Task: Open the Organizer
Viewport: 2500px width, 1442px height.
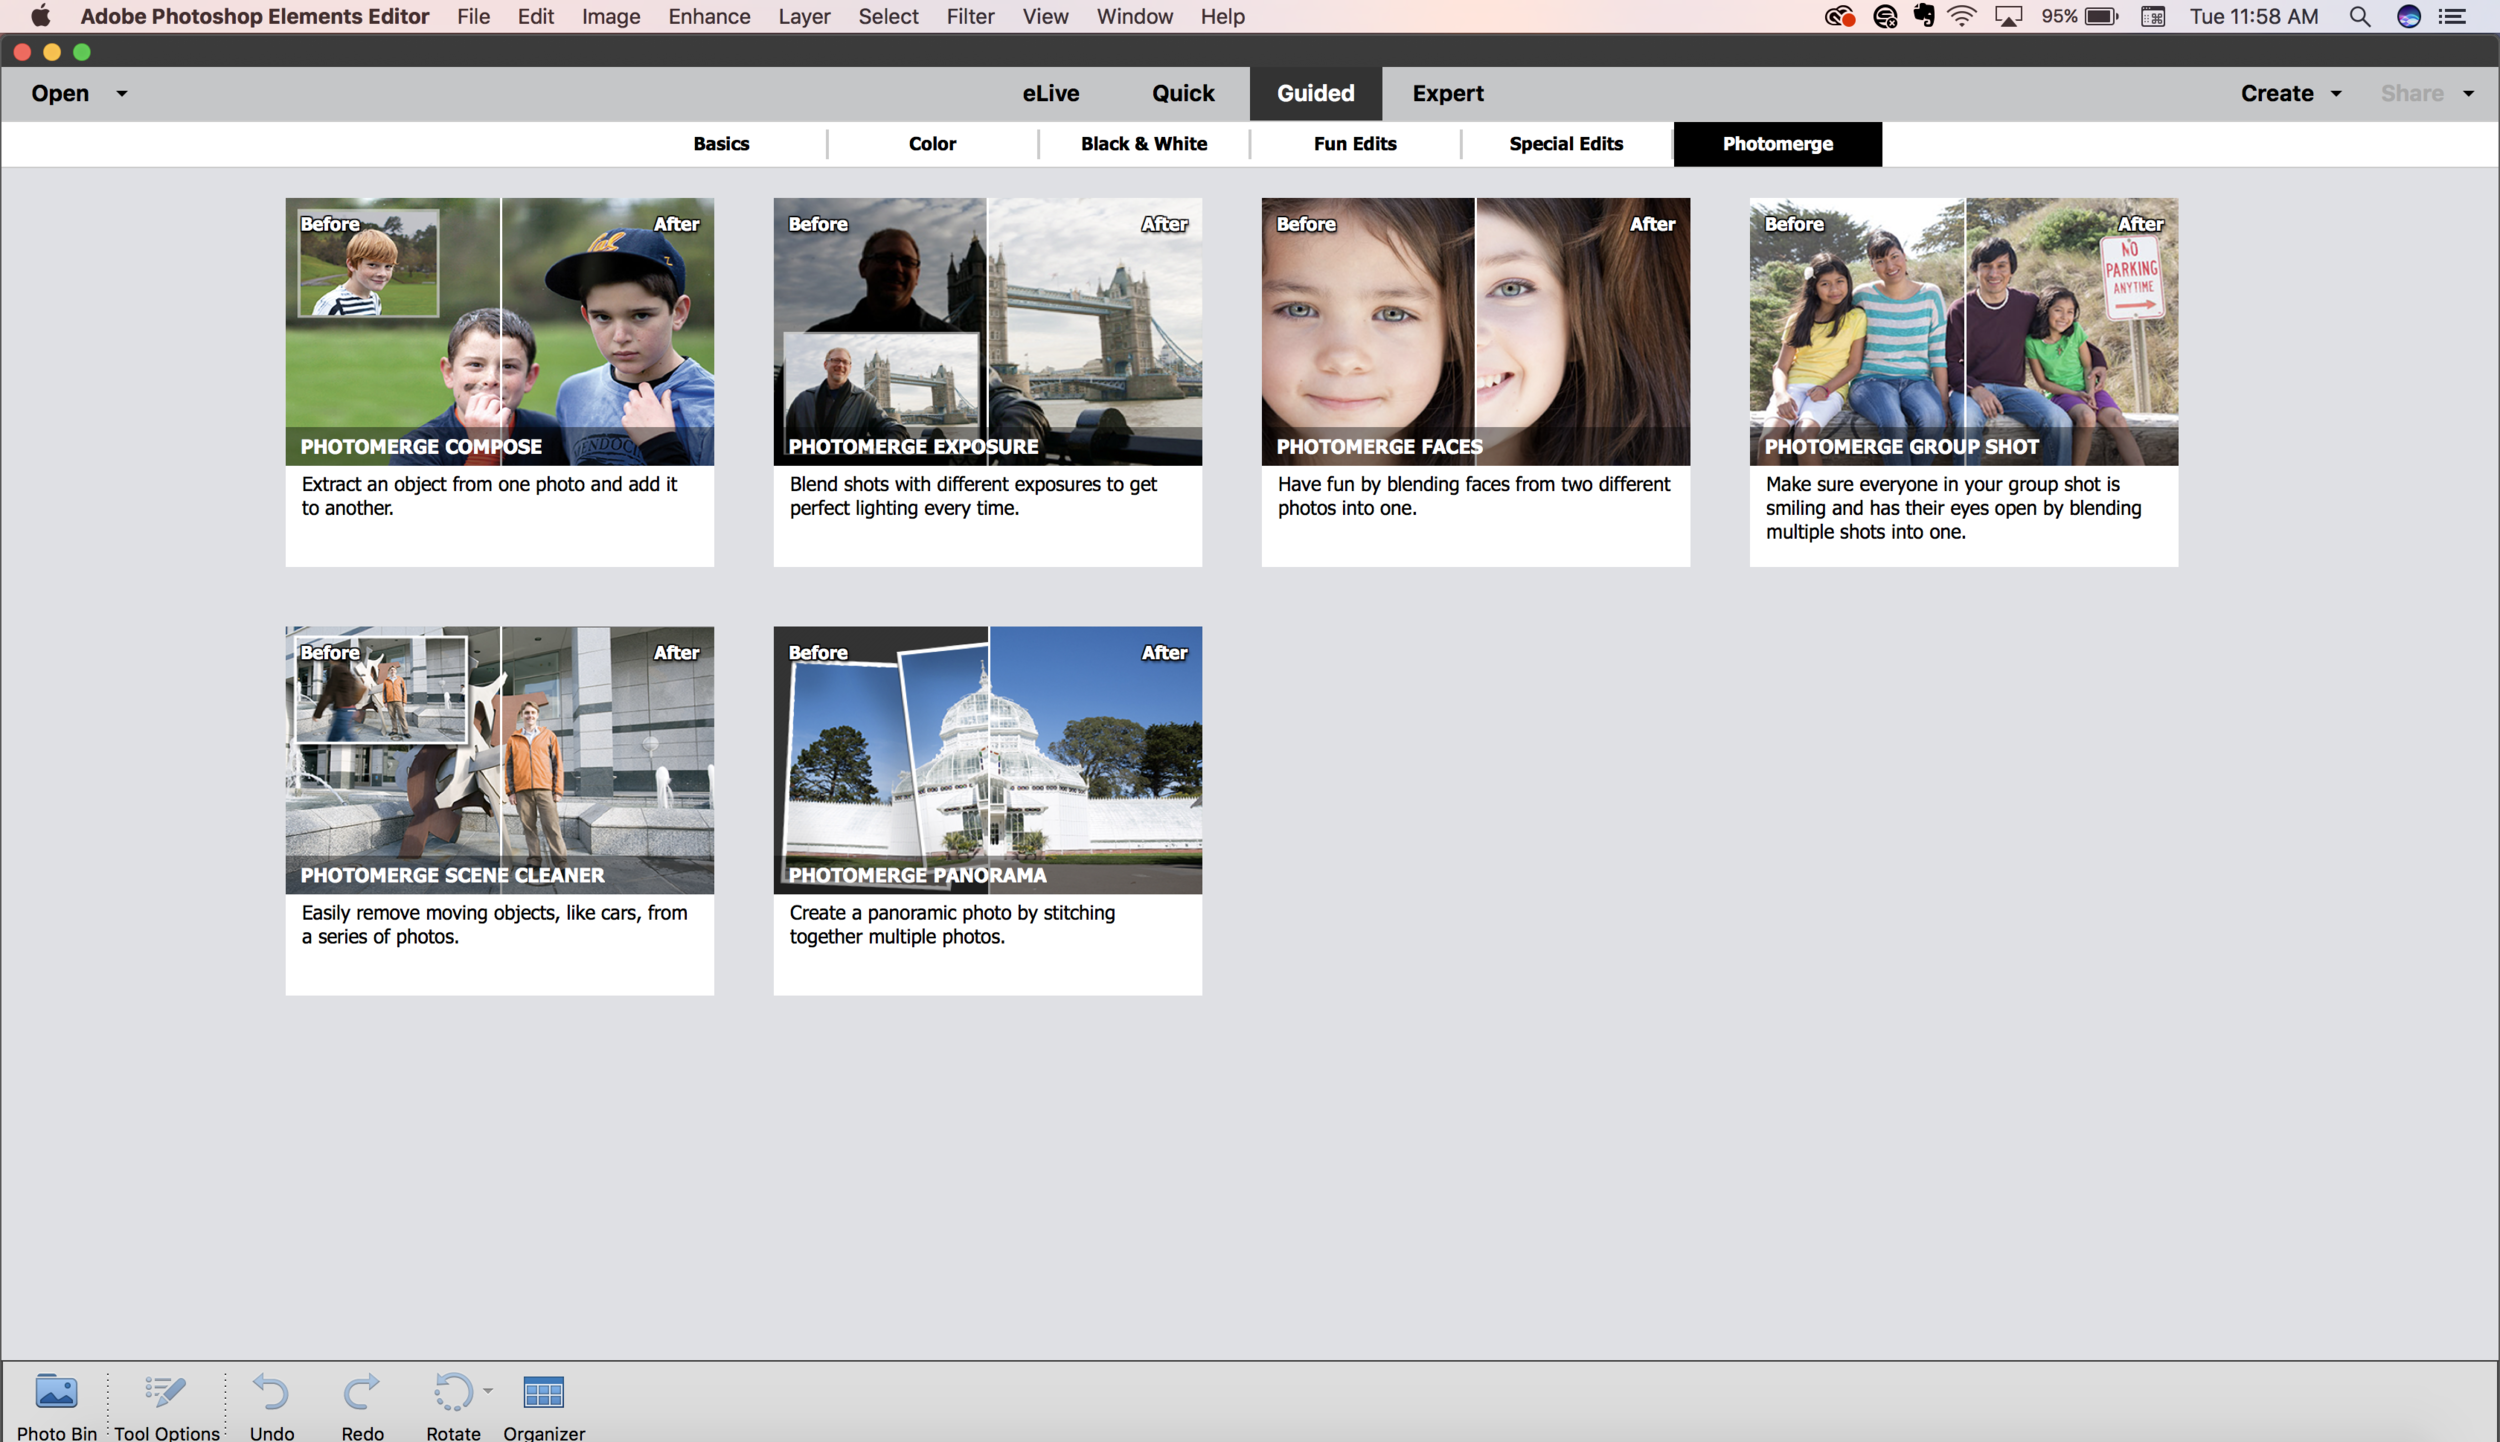Action: [544, 1404]
